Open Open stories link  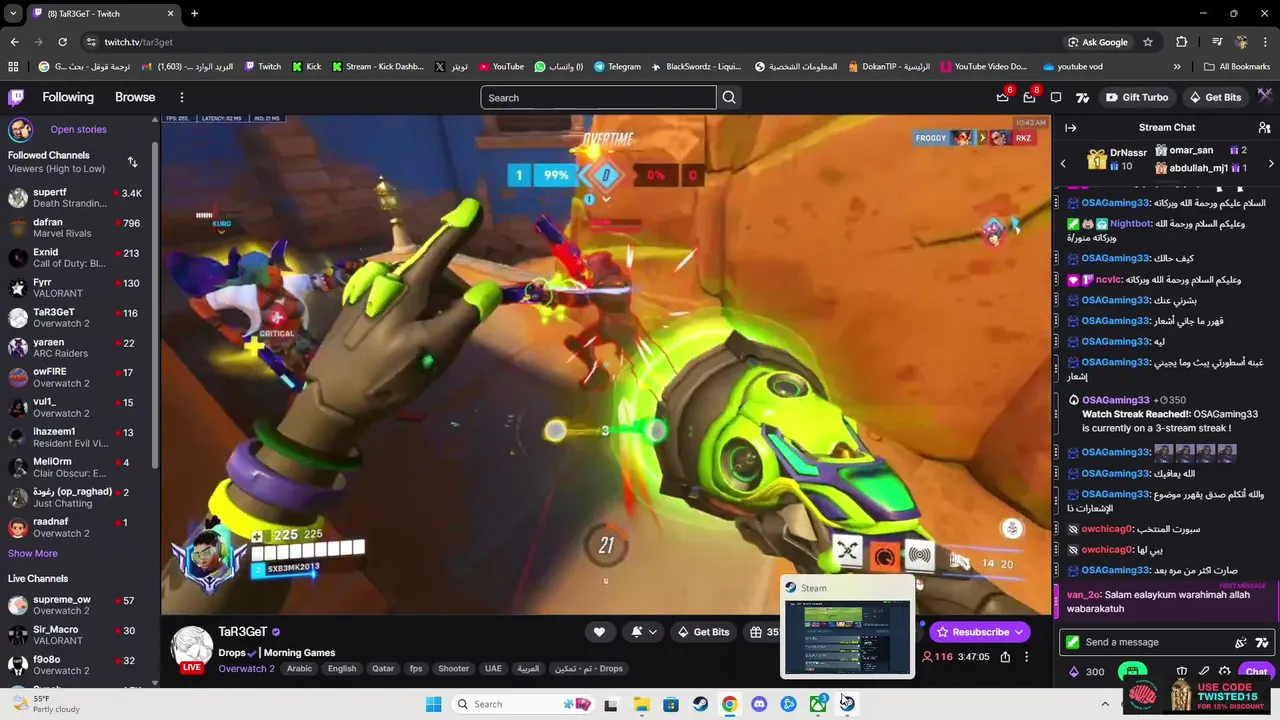tap(78, 129)
